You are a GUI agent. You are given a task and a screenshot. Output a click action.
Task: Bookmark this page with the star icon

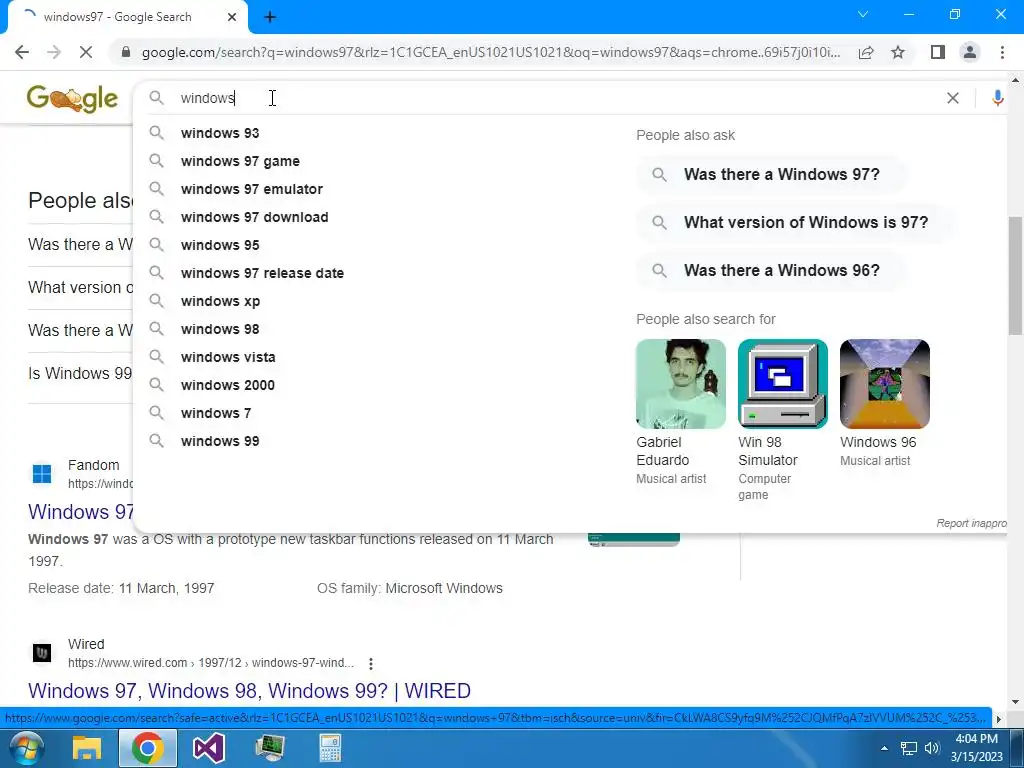pos(898,52)
